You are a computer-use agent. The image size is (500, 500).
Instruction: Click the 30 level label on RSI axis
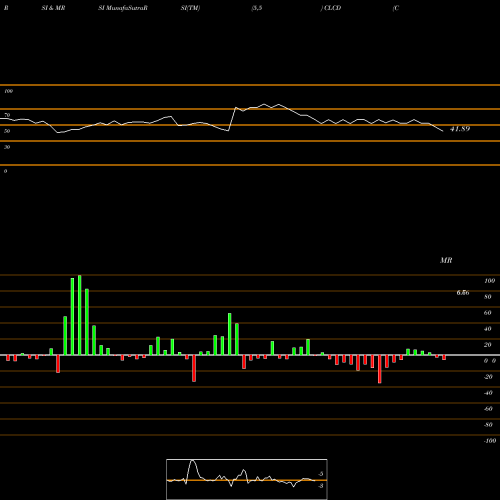pyautogui.click(x=7, y=147)
